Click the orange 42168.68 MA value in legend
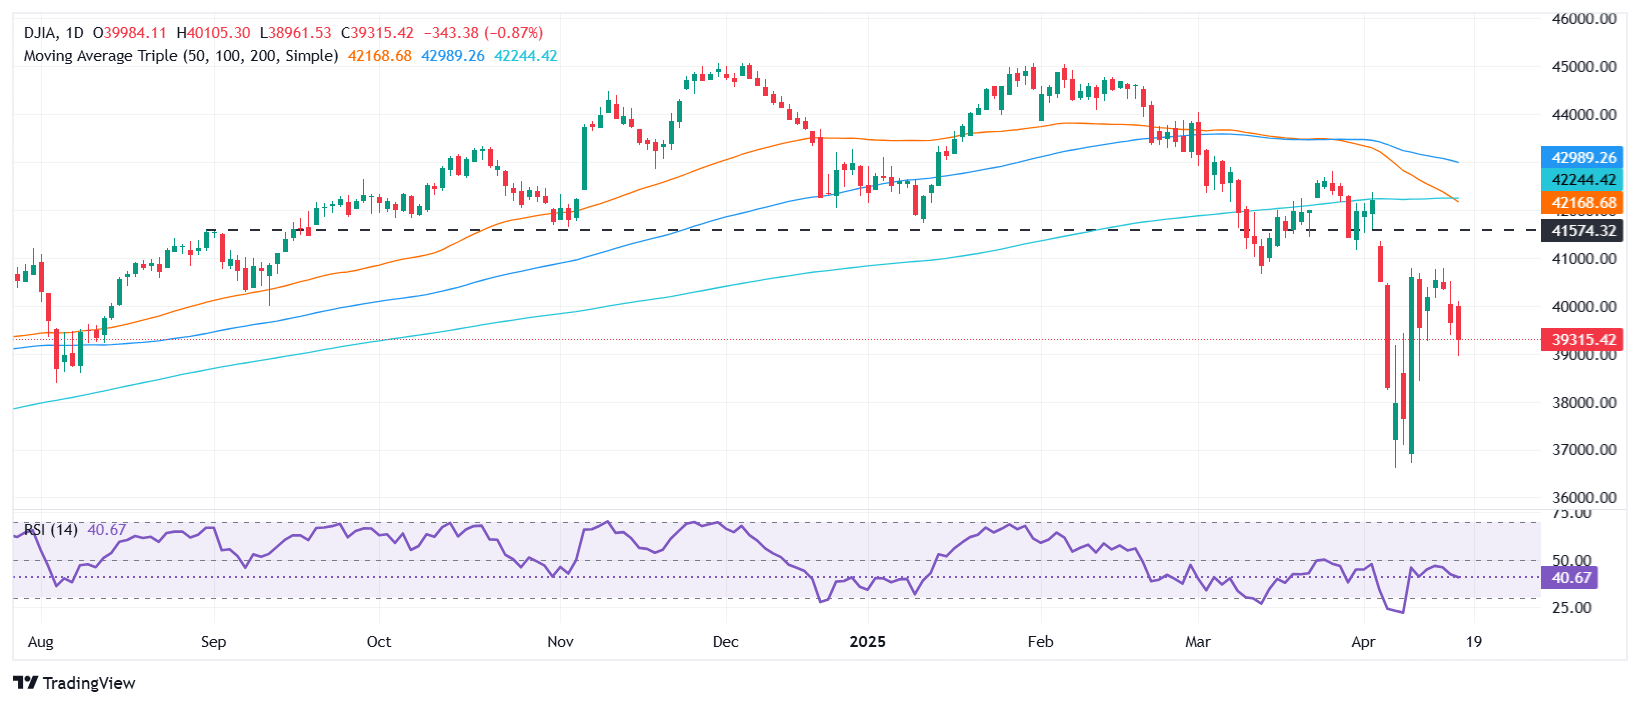1640x706 pixels. pos(379,56)
